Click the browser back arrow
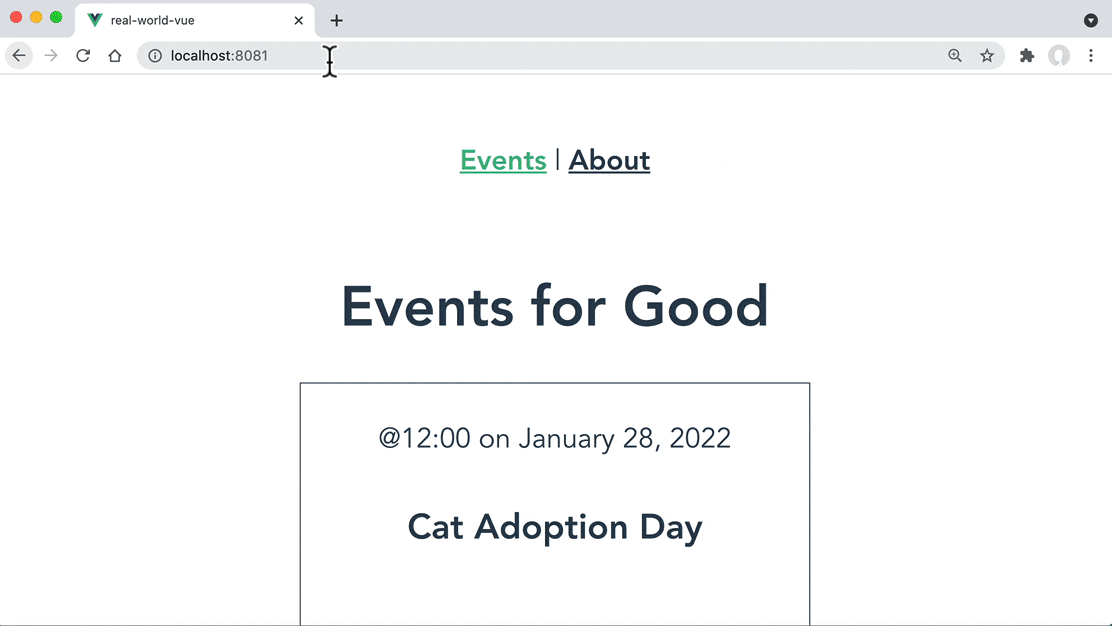The image size is (1112, 626). [19, 55]
